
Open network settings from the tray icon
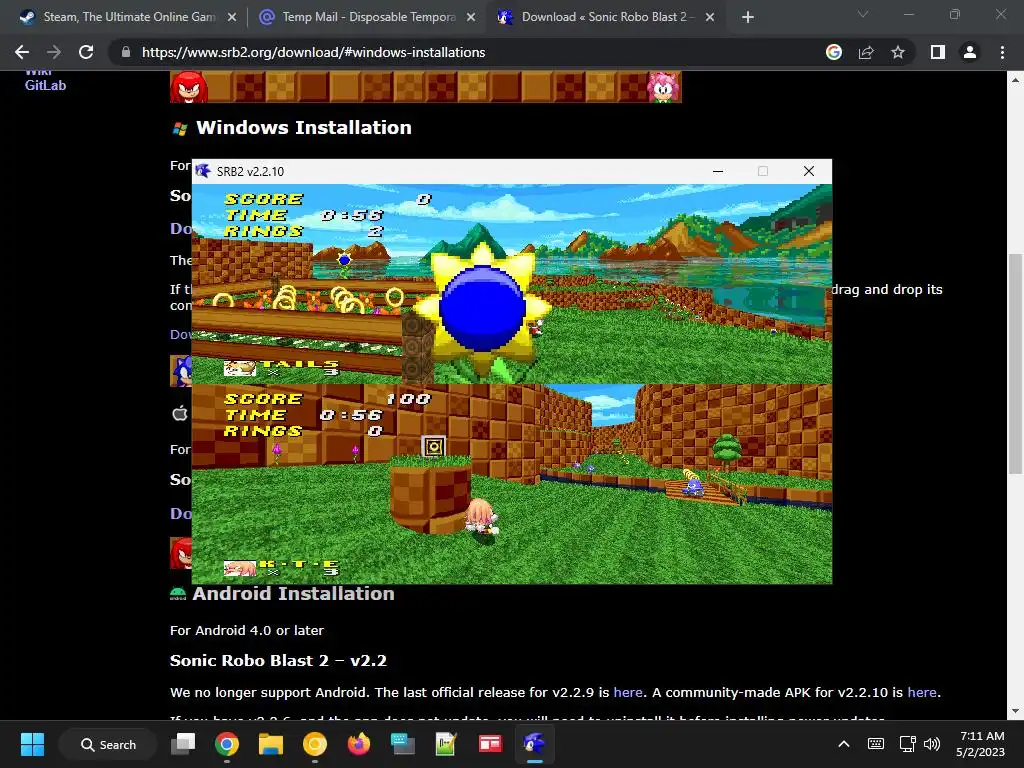coord(907,744)
